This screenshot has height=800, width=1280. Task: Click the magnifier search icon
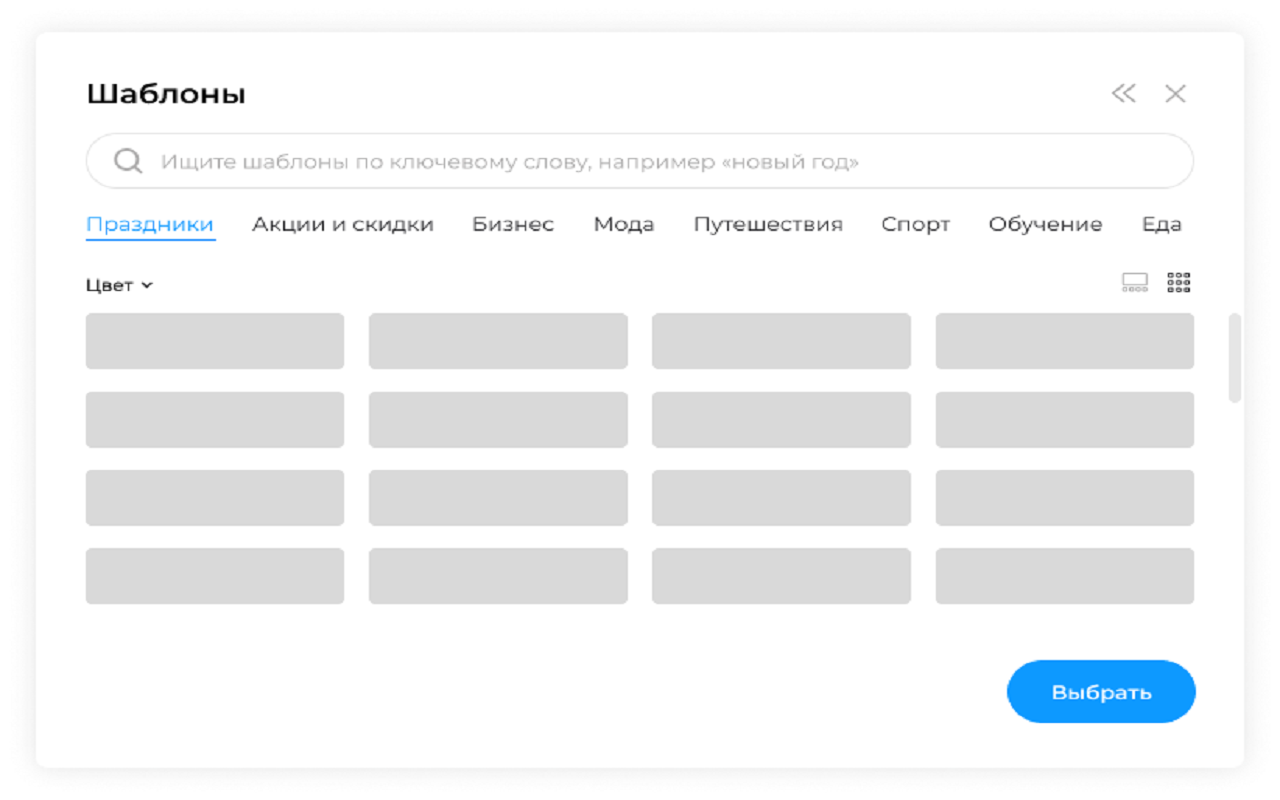pos(127,161)
